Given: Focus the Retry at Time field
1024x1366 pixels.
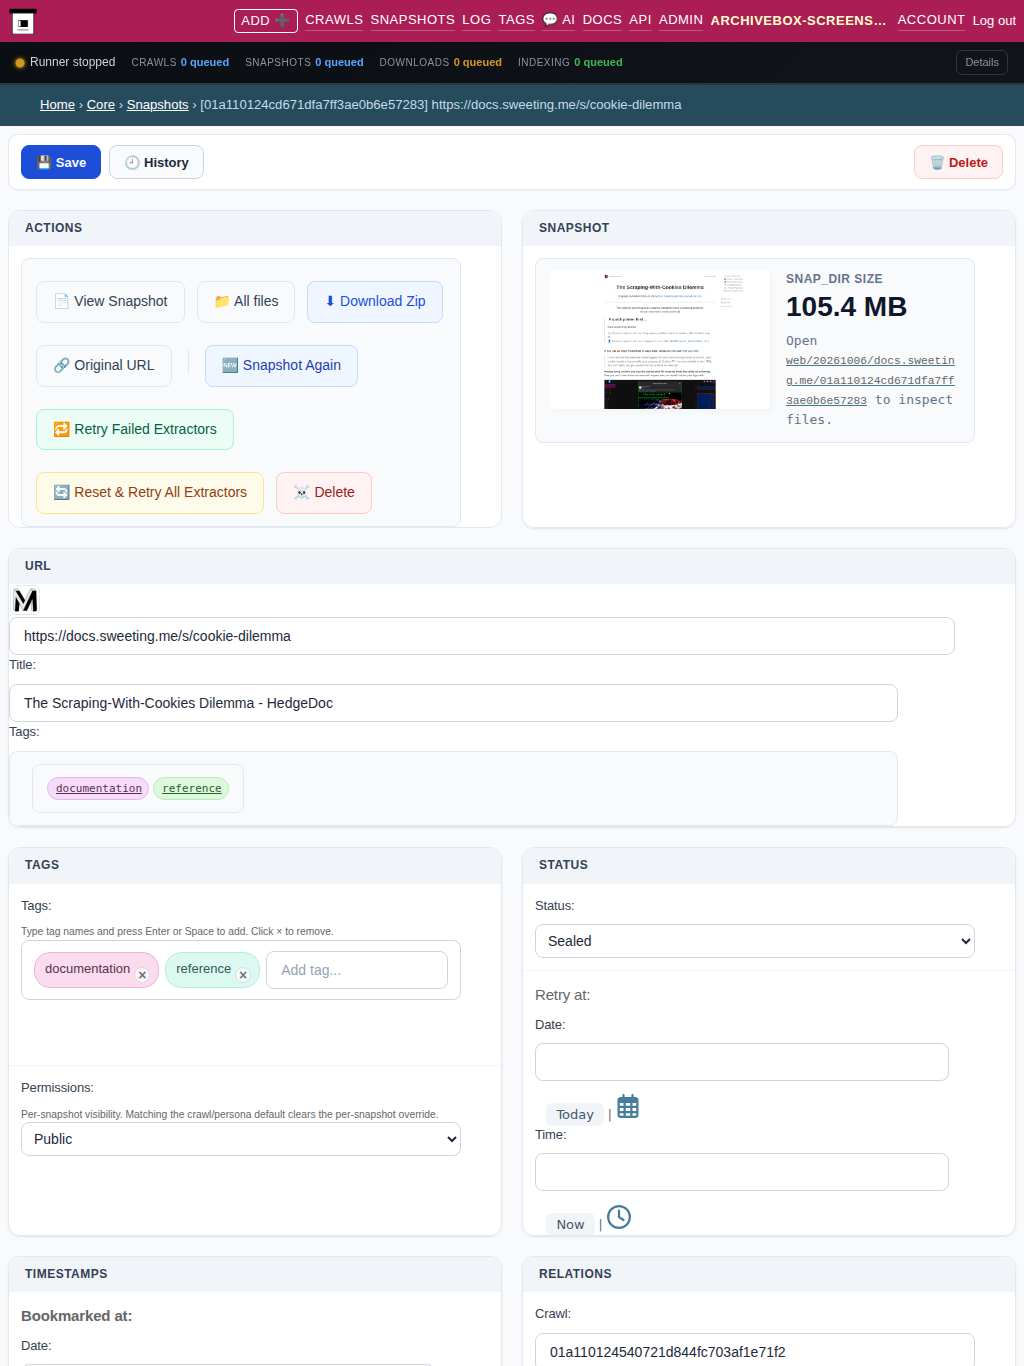Looking at the screenshot, I should [742, 1172].
